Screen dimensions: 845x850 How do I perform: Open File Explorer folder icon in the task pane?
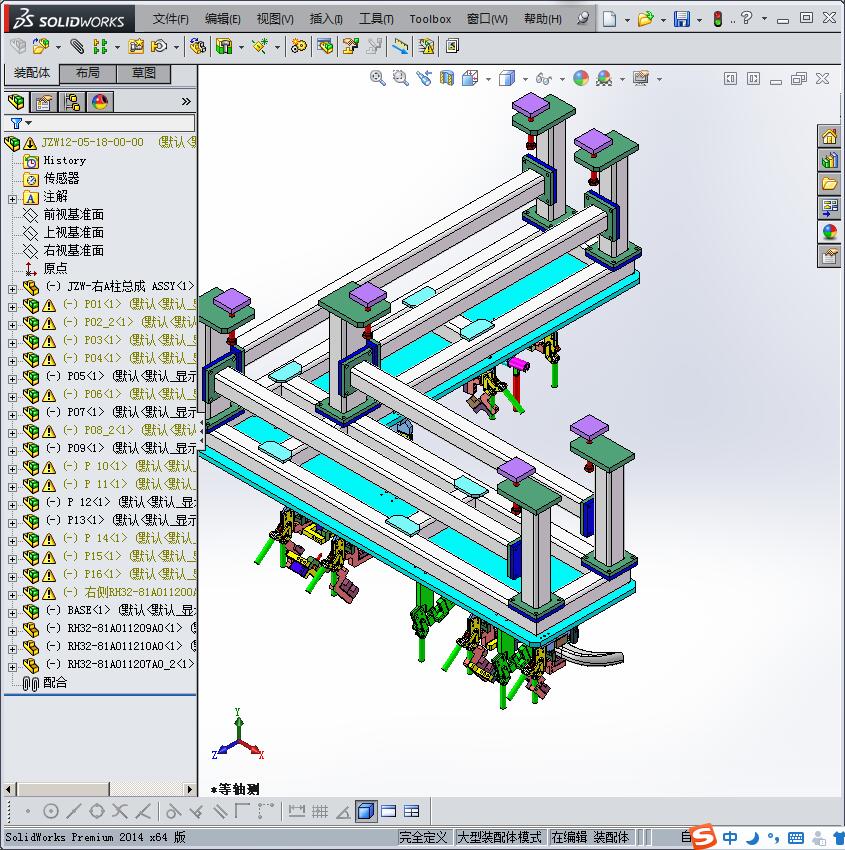829,184
